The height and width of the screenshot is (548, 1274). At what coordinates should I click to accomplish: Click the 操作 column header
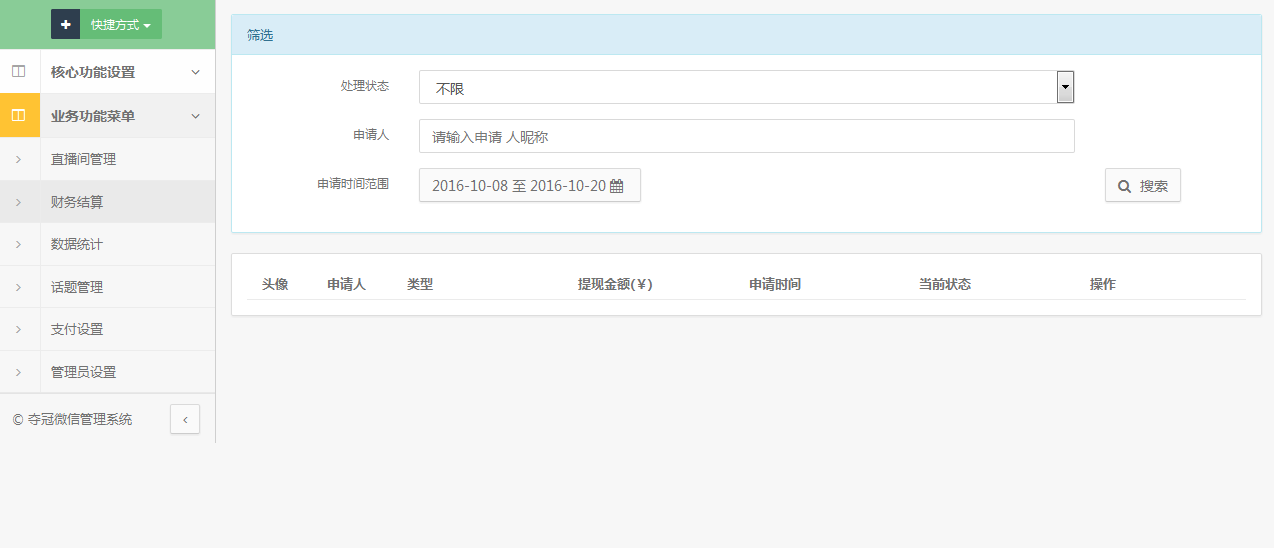[x=1103, y=284]
